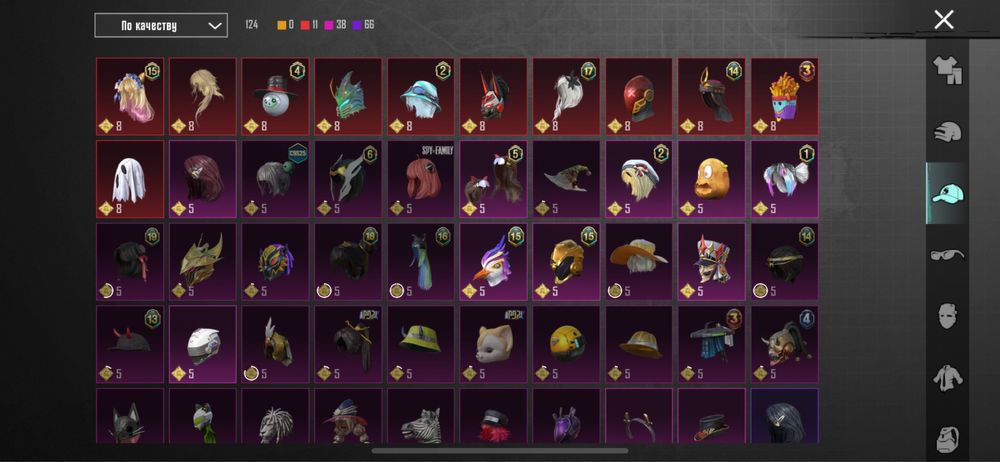Screen dimensions: 1000x462
Task: Select the jacket category in sidebar
Action: coord(947,378)
